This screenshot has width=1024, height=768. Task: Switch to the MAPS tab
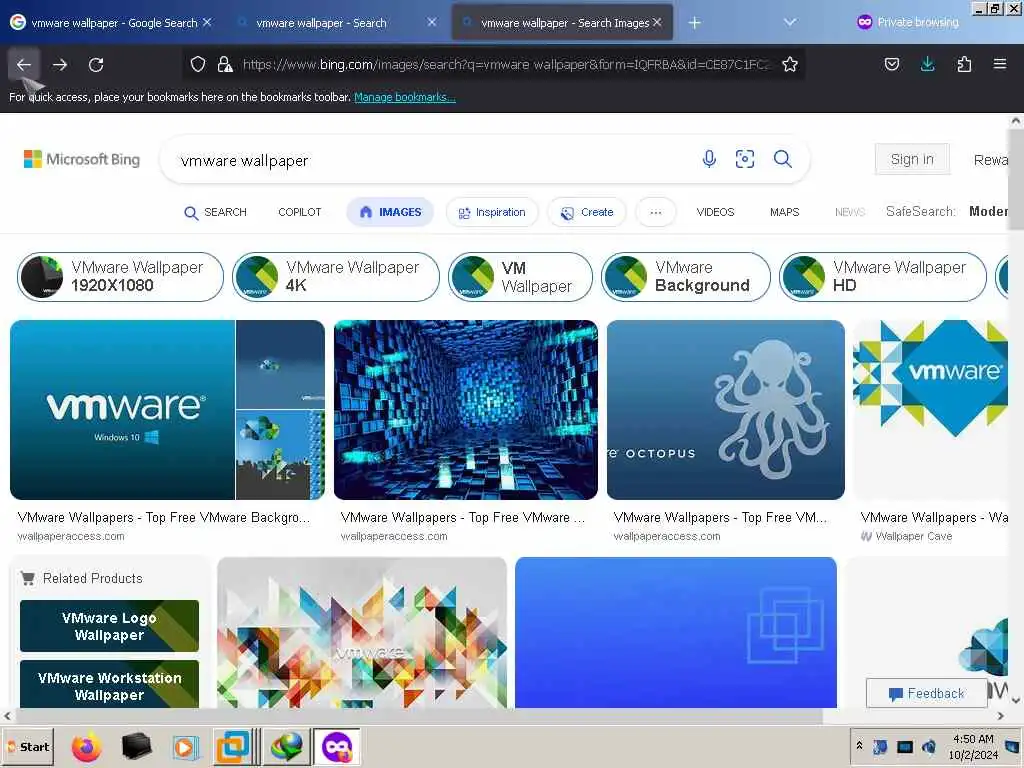(x=784, y=212)
